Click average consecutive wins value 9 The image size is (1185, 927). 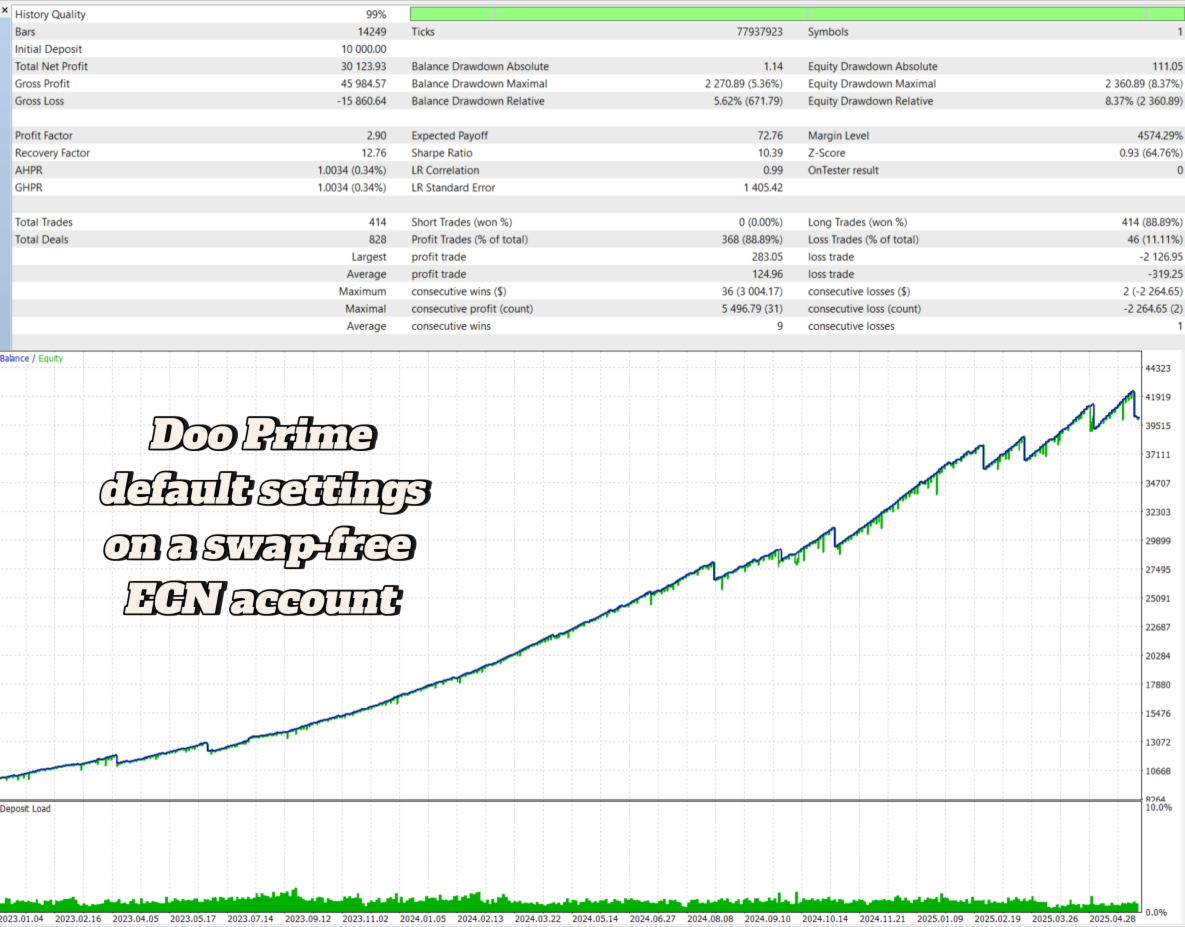pyautogui.click(x=779, y=326)
